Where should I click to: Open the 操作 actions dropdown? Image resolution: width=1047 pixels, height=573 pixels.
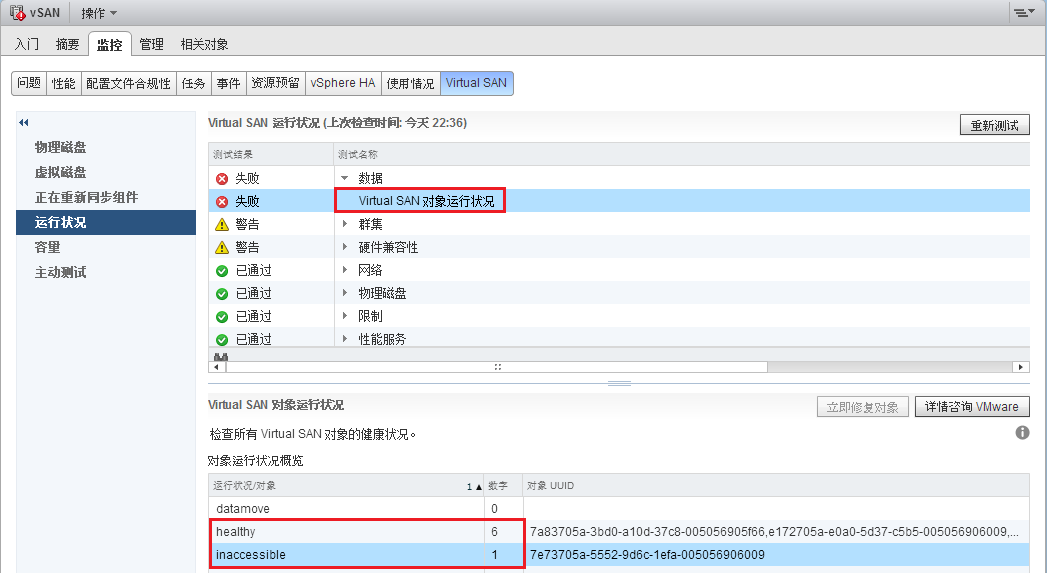[99, 13]
